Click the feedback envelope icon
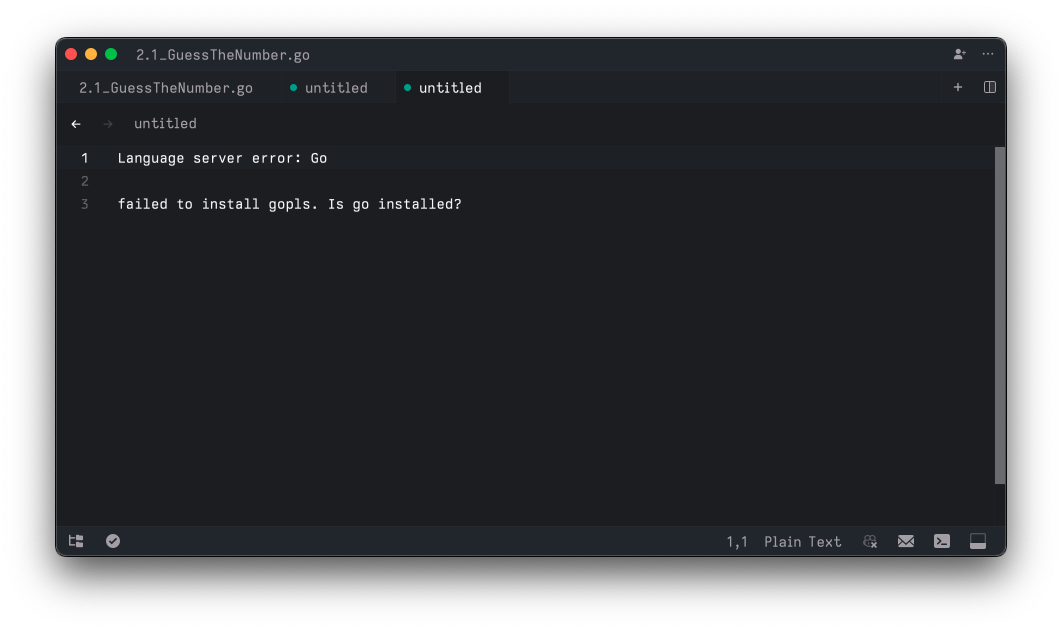Screen dimensions: 1062x630 (905, 541)
